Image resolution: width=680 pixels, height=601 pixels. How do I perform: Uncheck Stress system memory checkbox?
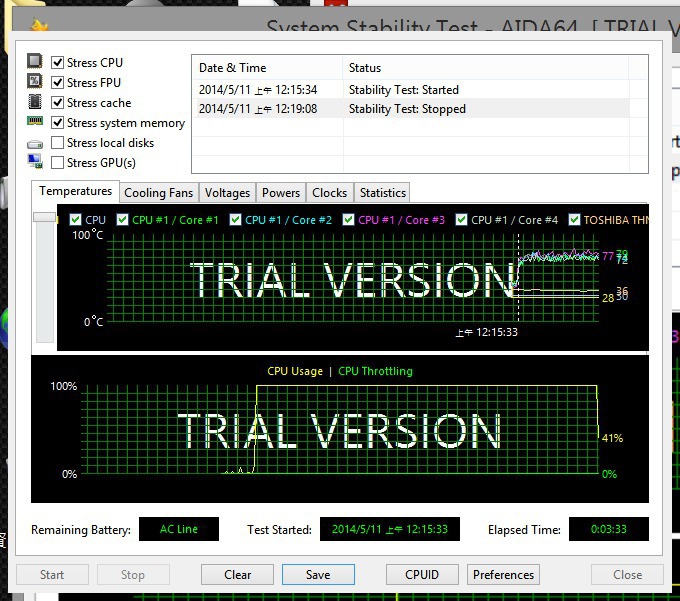(58, 123)
